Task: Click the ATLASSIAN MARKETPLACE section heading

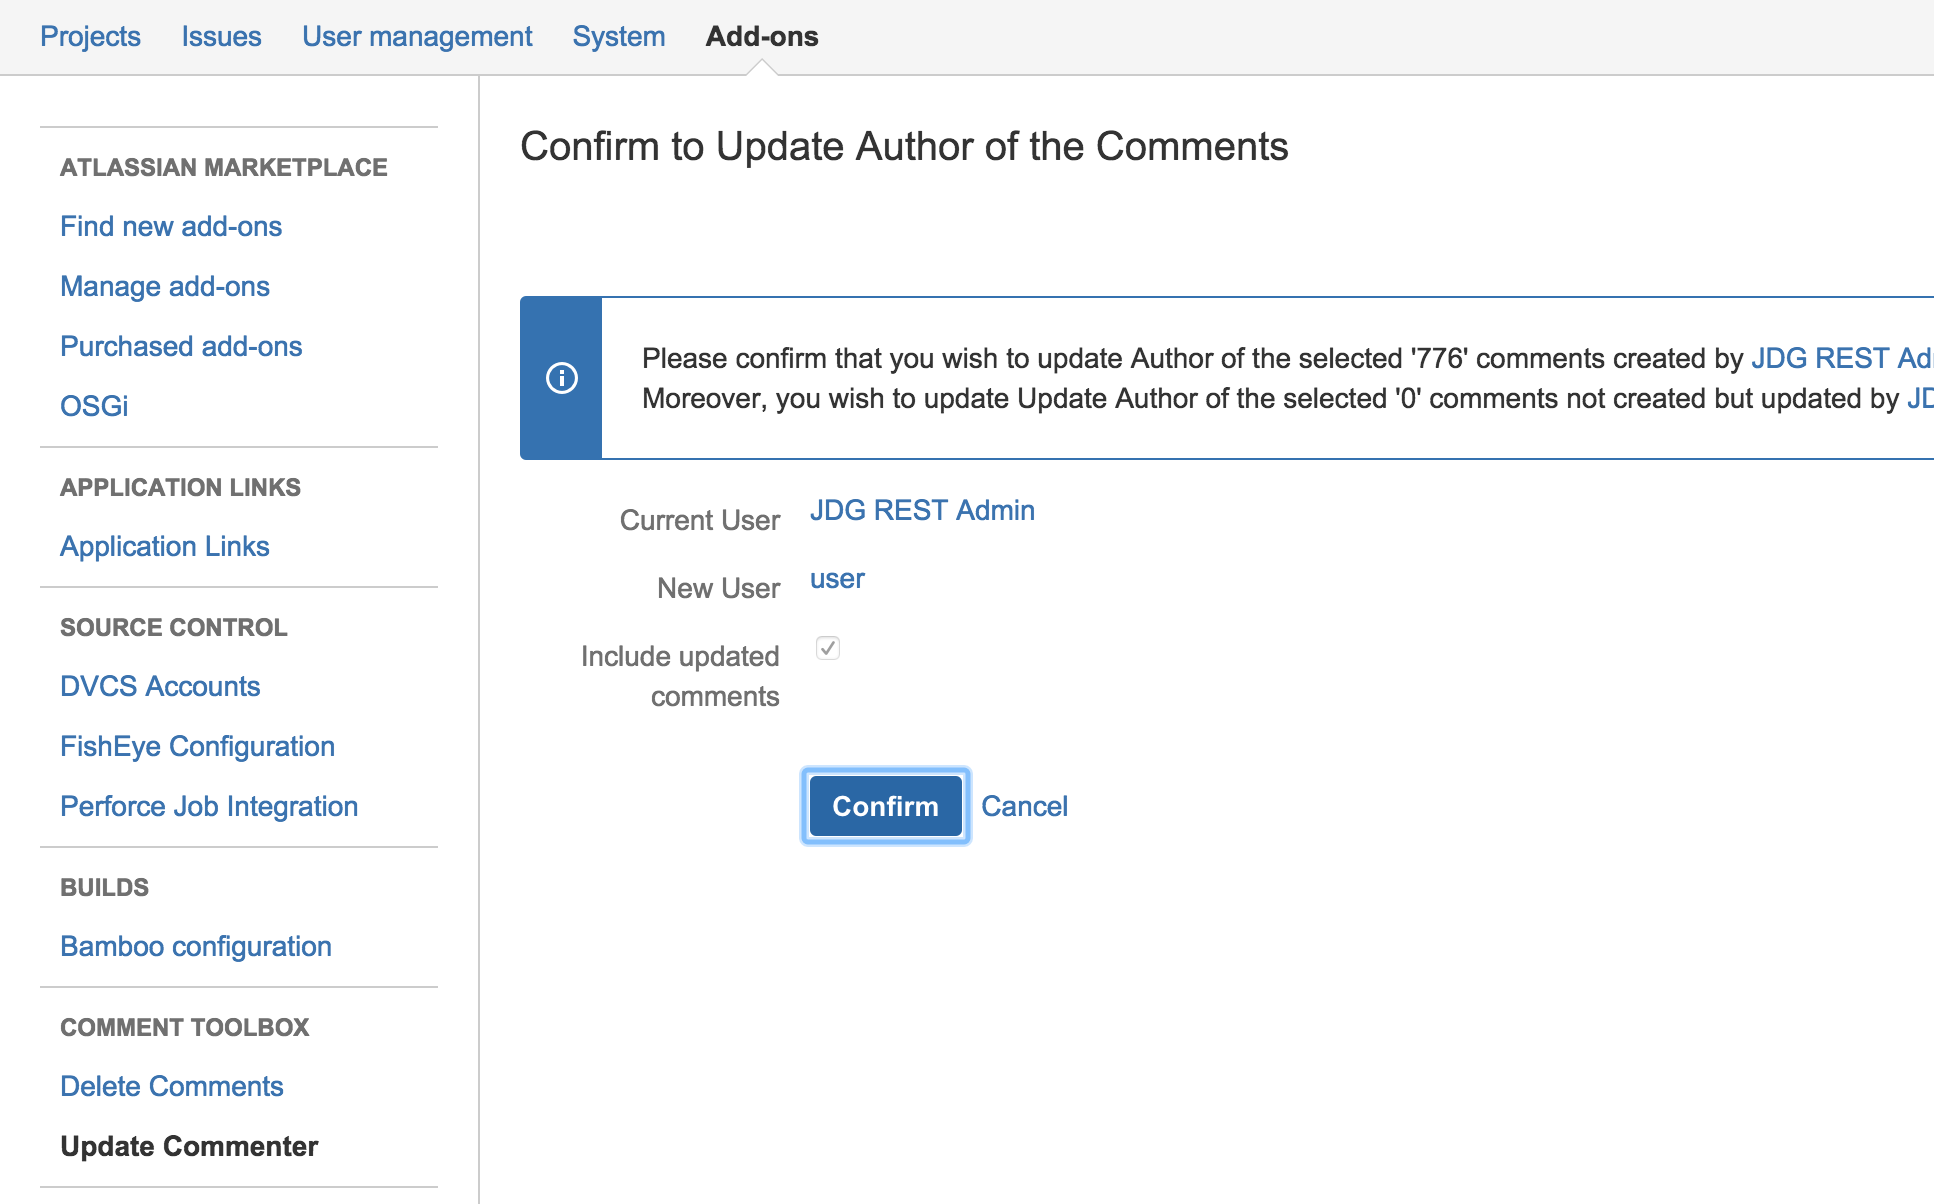Action: pyautogui.click(x=224, y=167)
